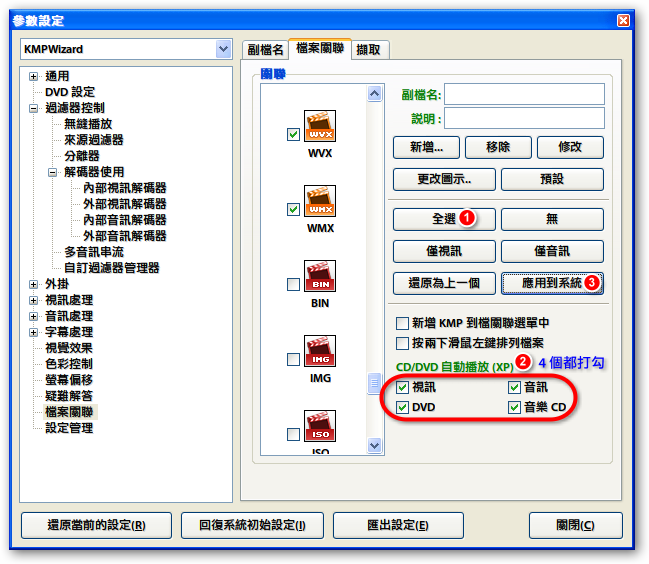Select 設定管理 in the tree
The height and width of the screenshot is (564, 649).
(69, 428)
